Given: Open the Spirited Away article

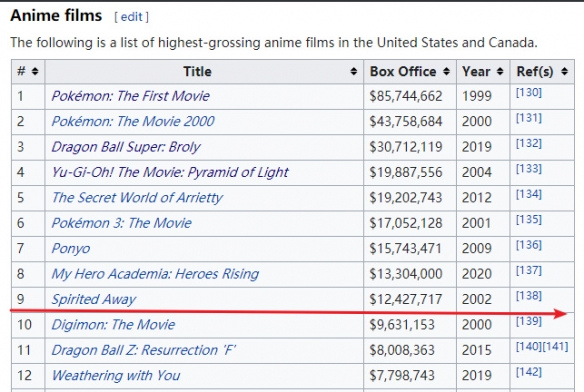Looking at the screenshot, I should [x=94, y=300].
